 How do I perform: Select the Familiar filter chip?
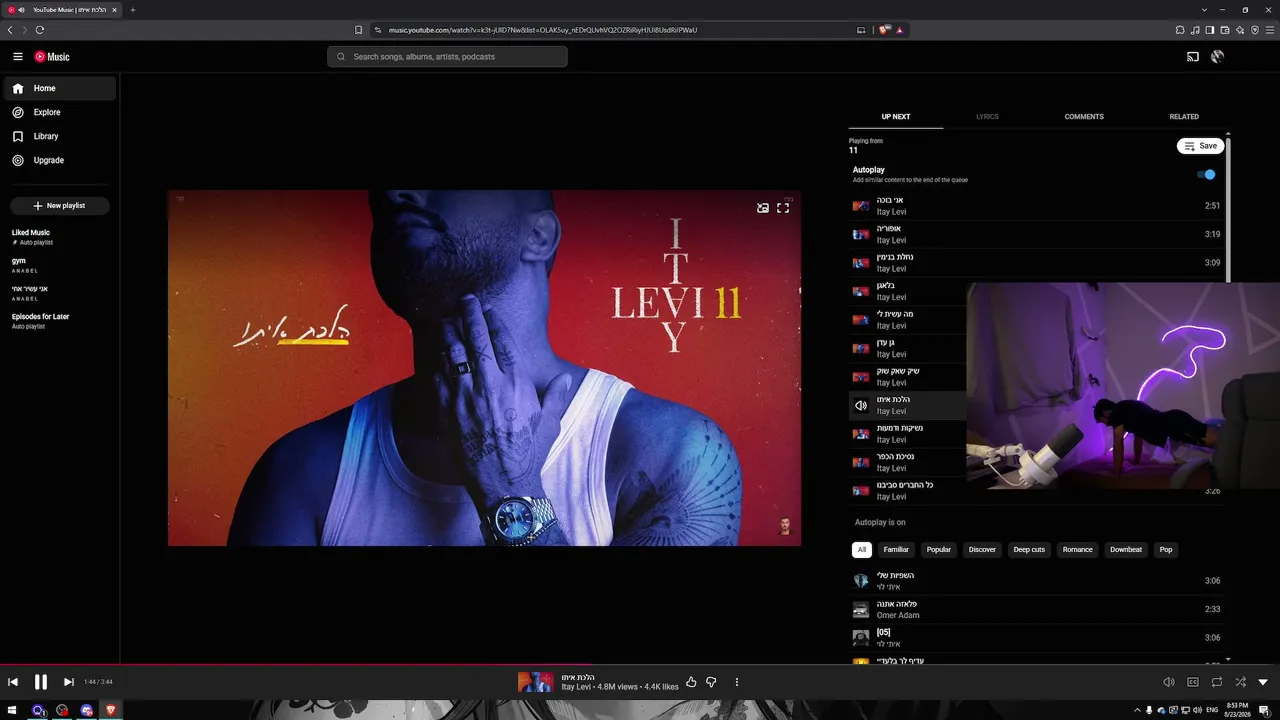[x=896, y=550]
